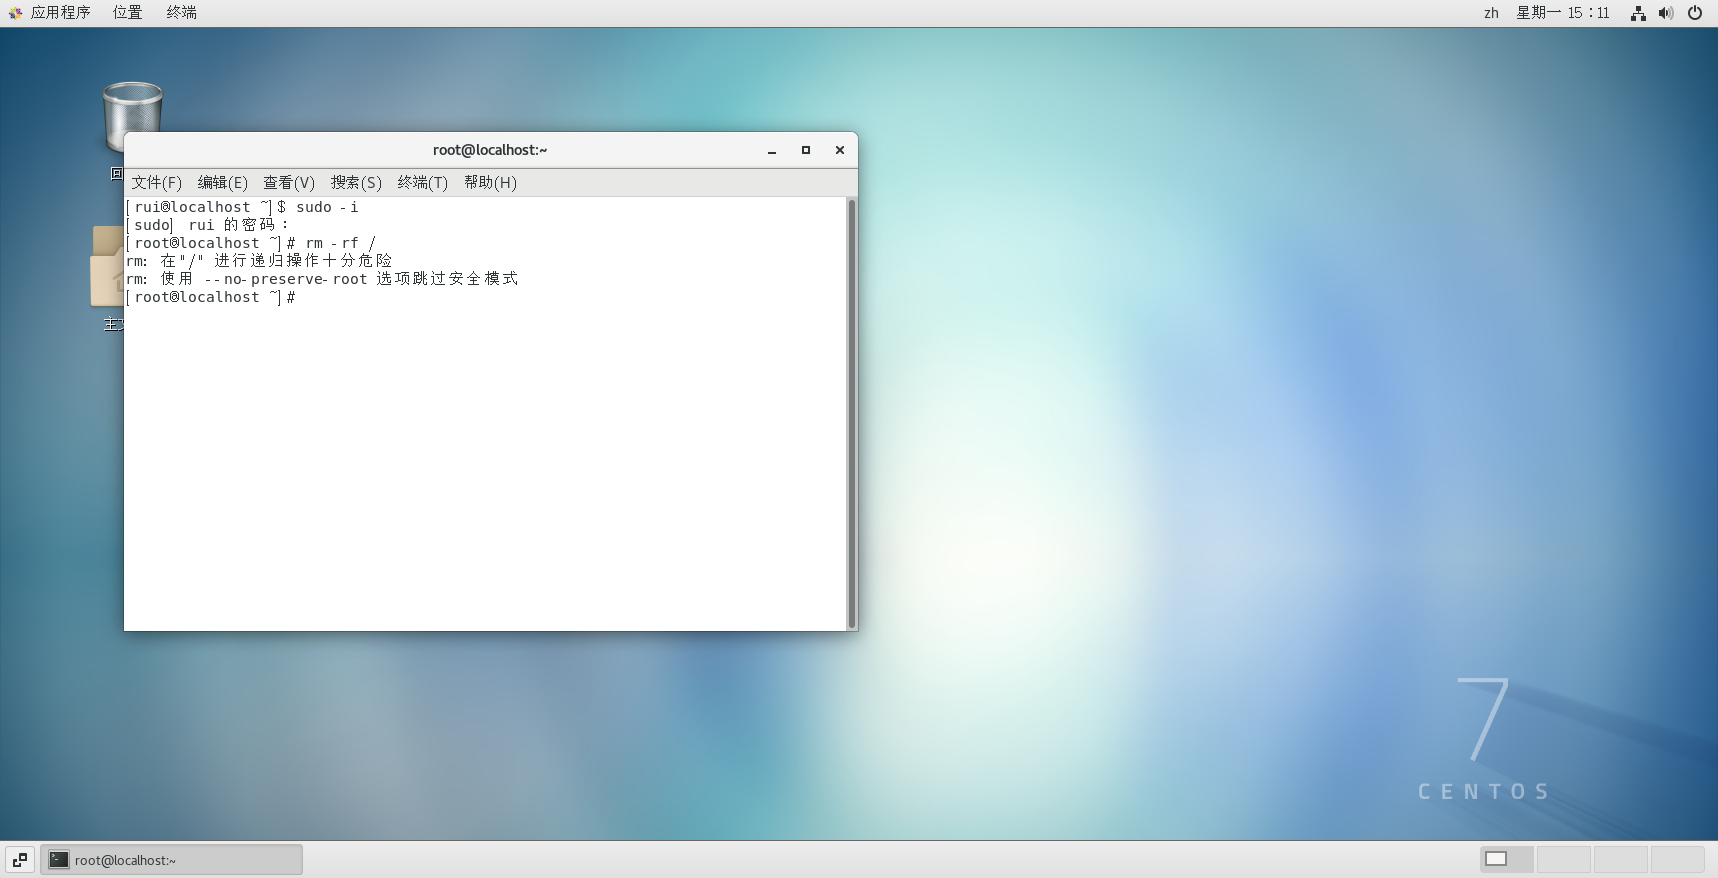The height and width of the screenshot is (878, 1718).
Task: Click the terminal vertical scrollbar
Action: click(x=852, y=413)
